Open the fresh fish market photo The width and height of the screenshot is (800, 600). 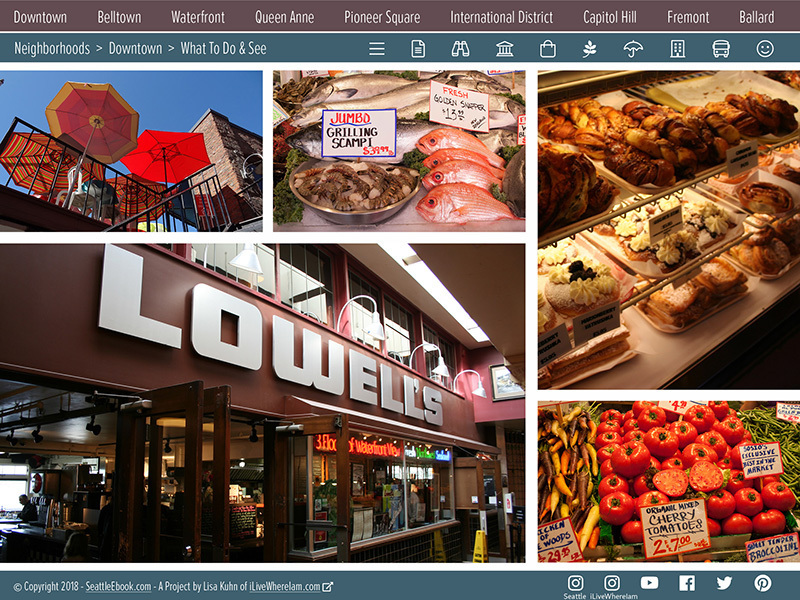(x=399, y=151)
